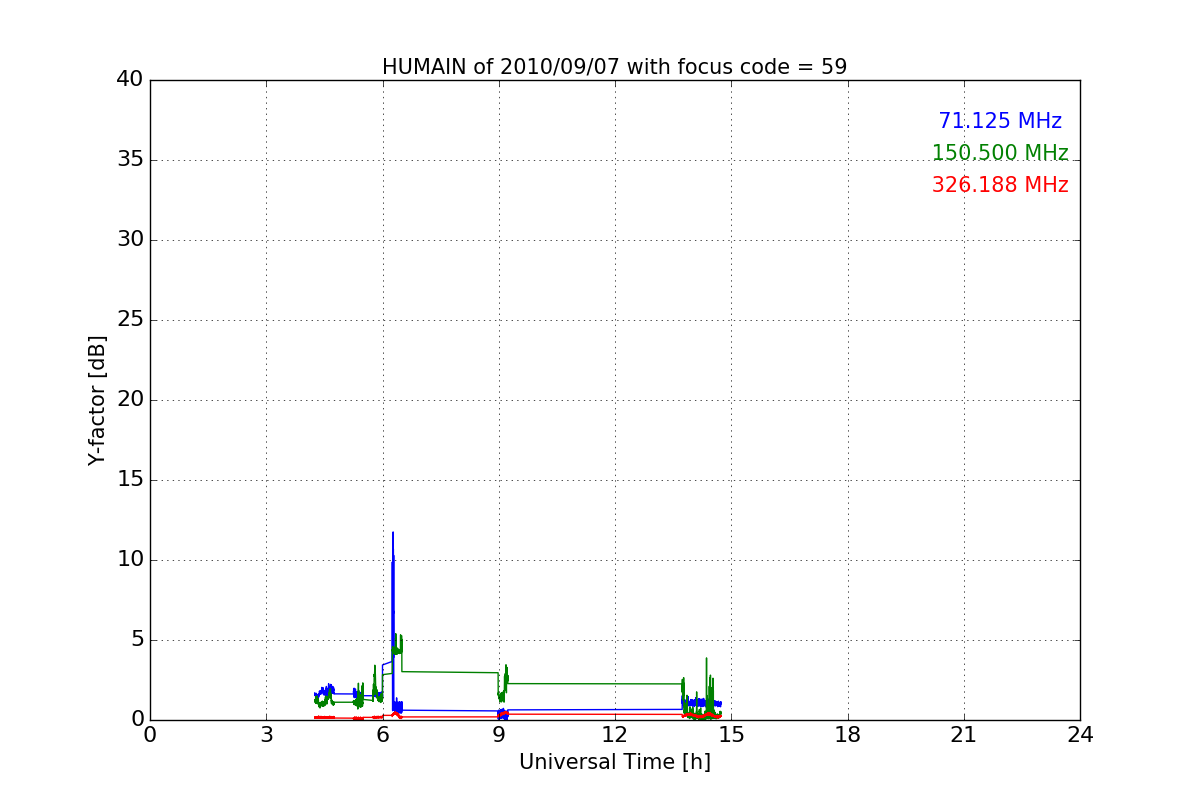The height and width of the screenshot is (800, 1200).
Task: Click the x-axis tick label 21
Action: click(x=964, y=735)
